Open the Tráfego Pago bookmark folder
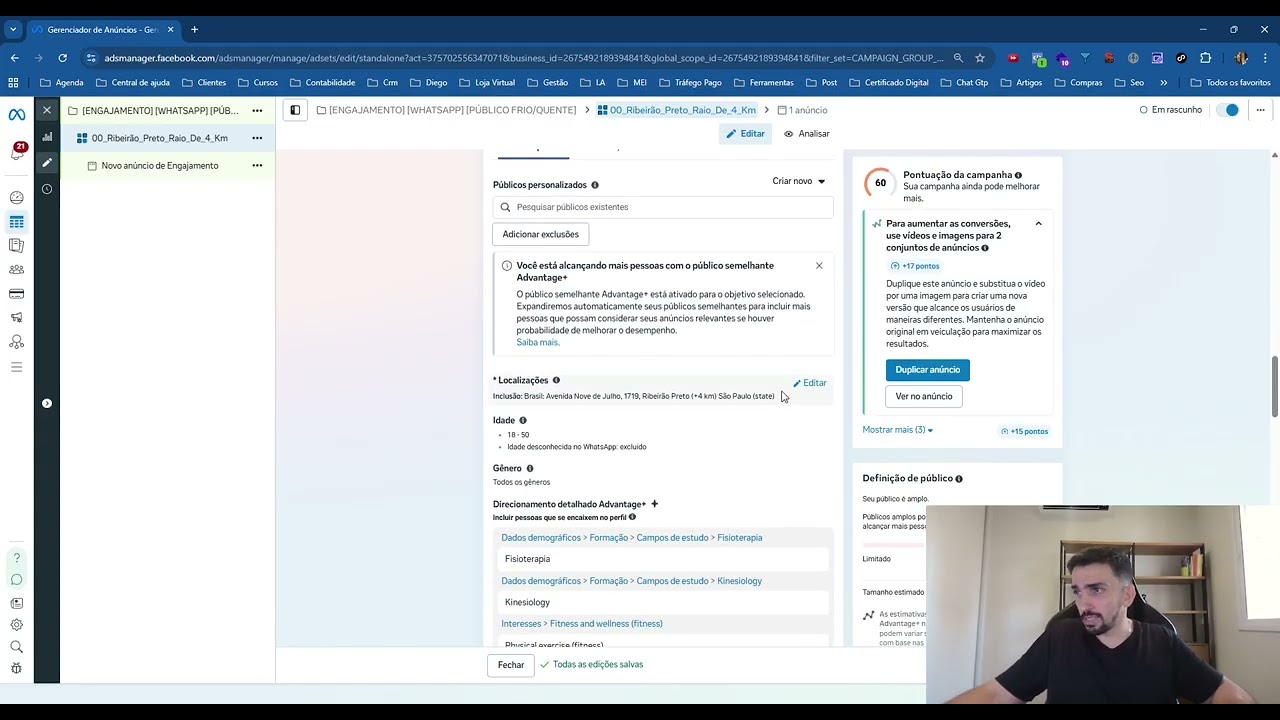Screen dimensions: 1280x720 (x=690, y=83)
